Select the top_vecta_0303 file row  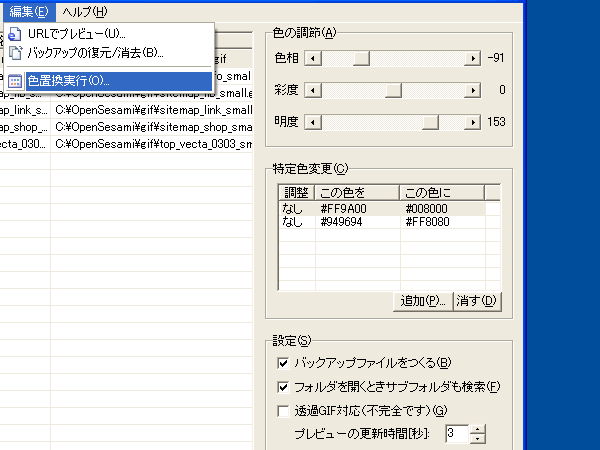(126, 144)
